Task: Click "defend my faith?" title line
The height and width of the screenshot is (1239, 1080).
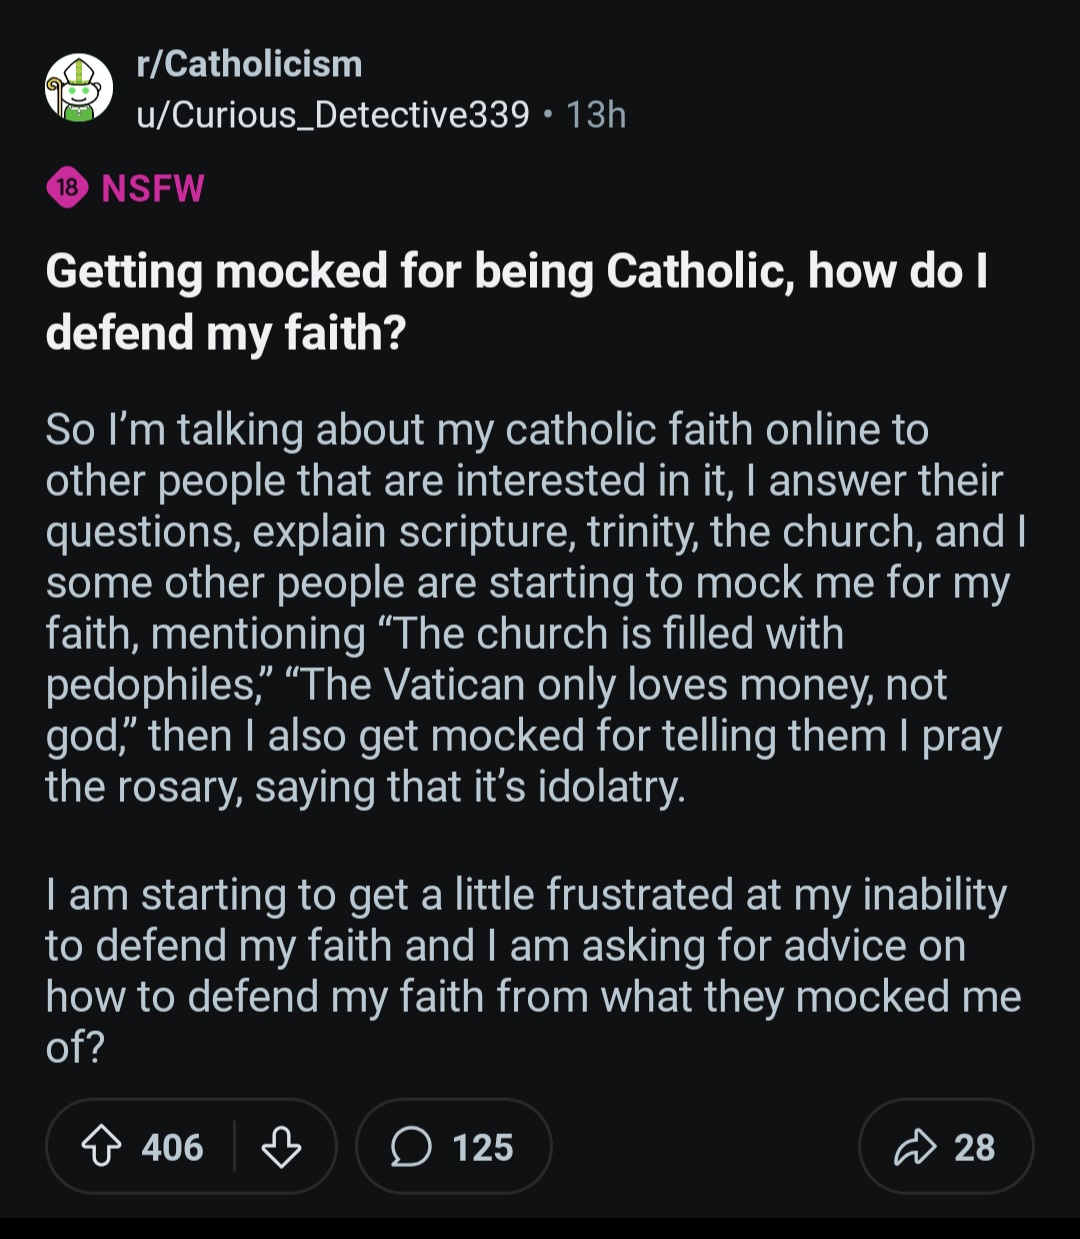Action: point(226,333)
